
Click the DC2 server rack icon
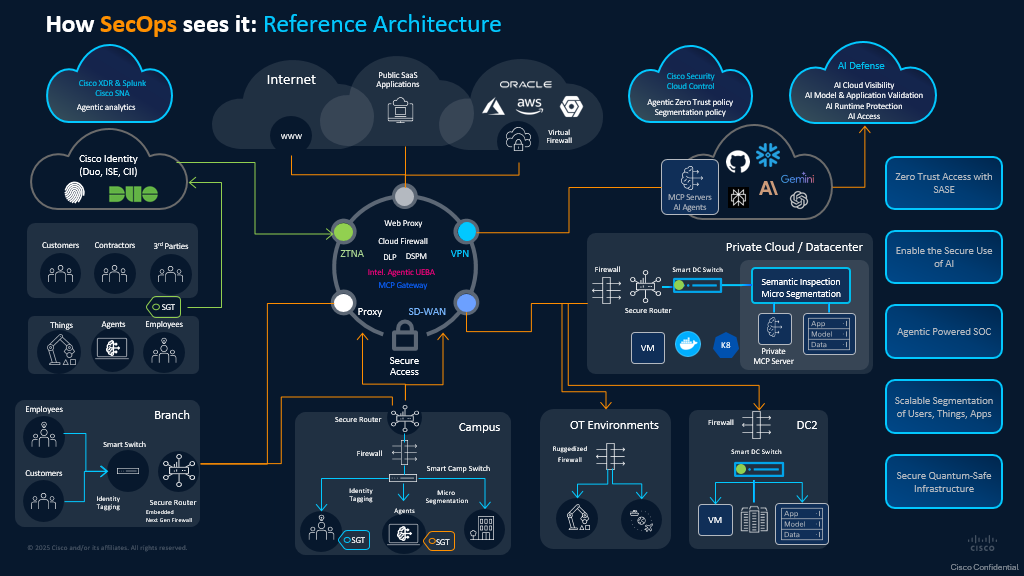[754, 520]
